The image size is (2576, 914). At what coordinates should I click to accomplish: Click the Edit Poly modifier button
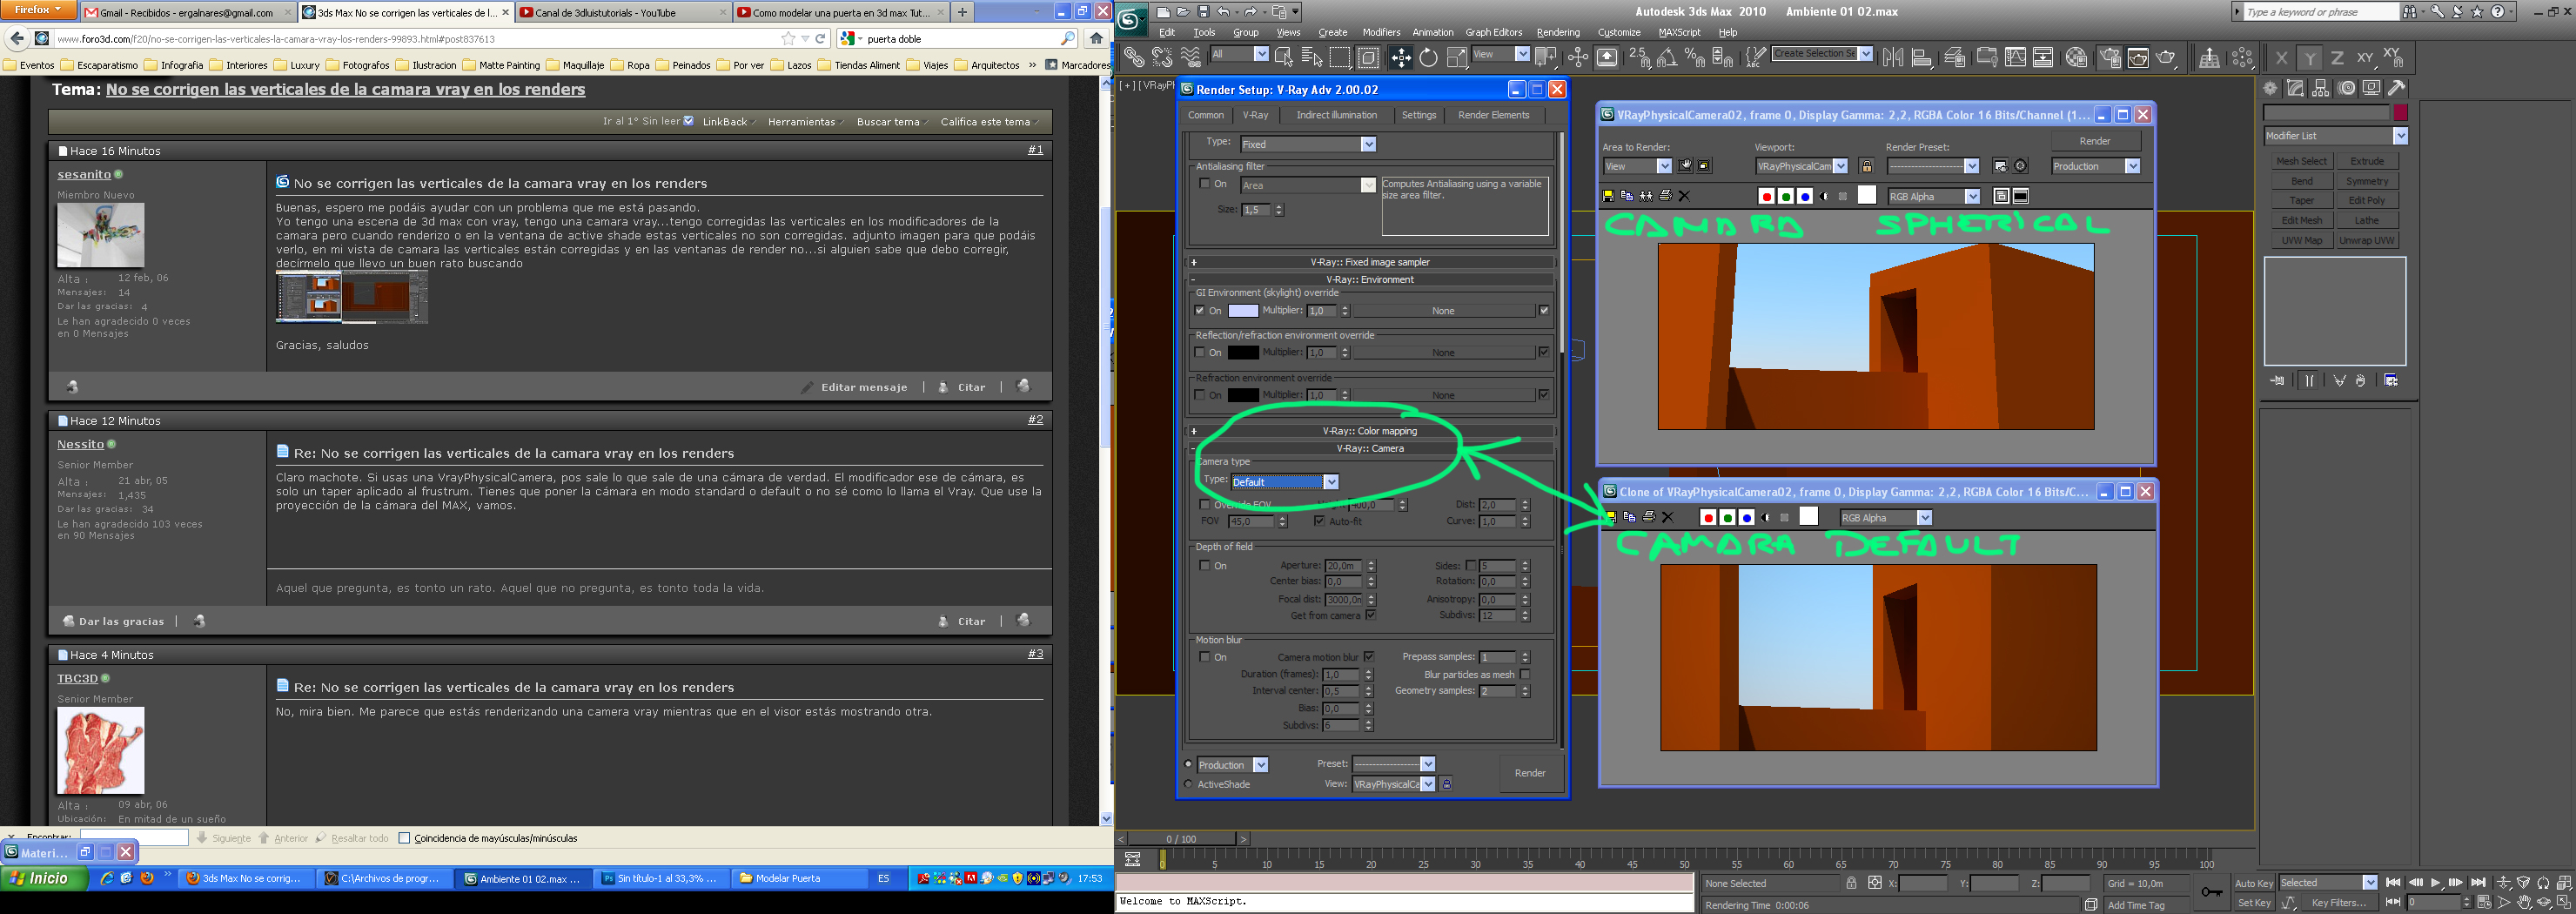pyautogui.click(x=2366, y=200)
